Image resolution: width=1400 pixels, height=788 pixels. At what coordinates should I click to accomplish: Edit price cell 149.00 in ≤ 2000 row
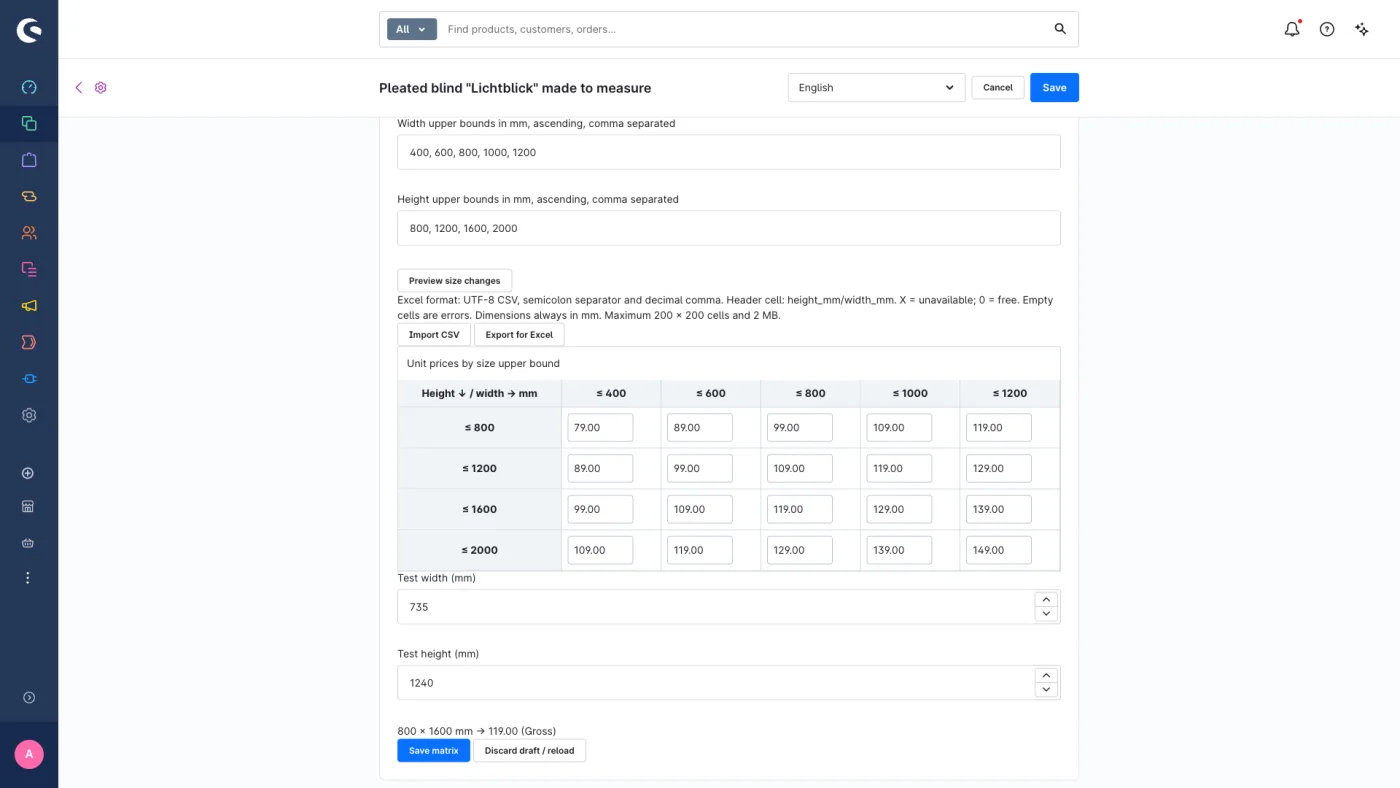[x=998, y=550]
